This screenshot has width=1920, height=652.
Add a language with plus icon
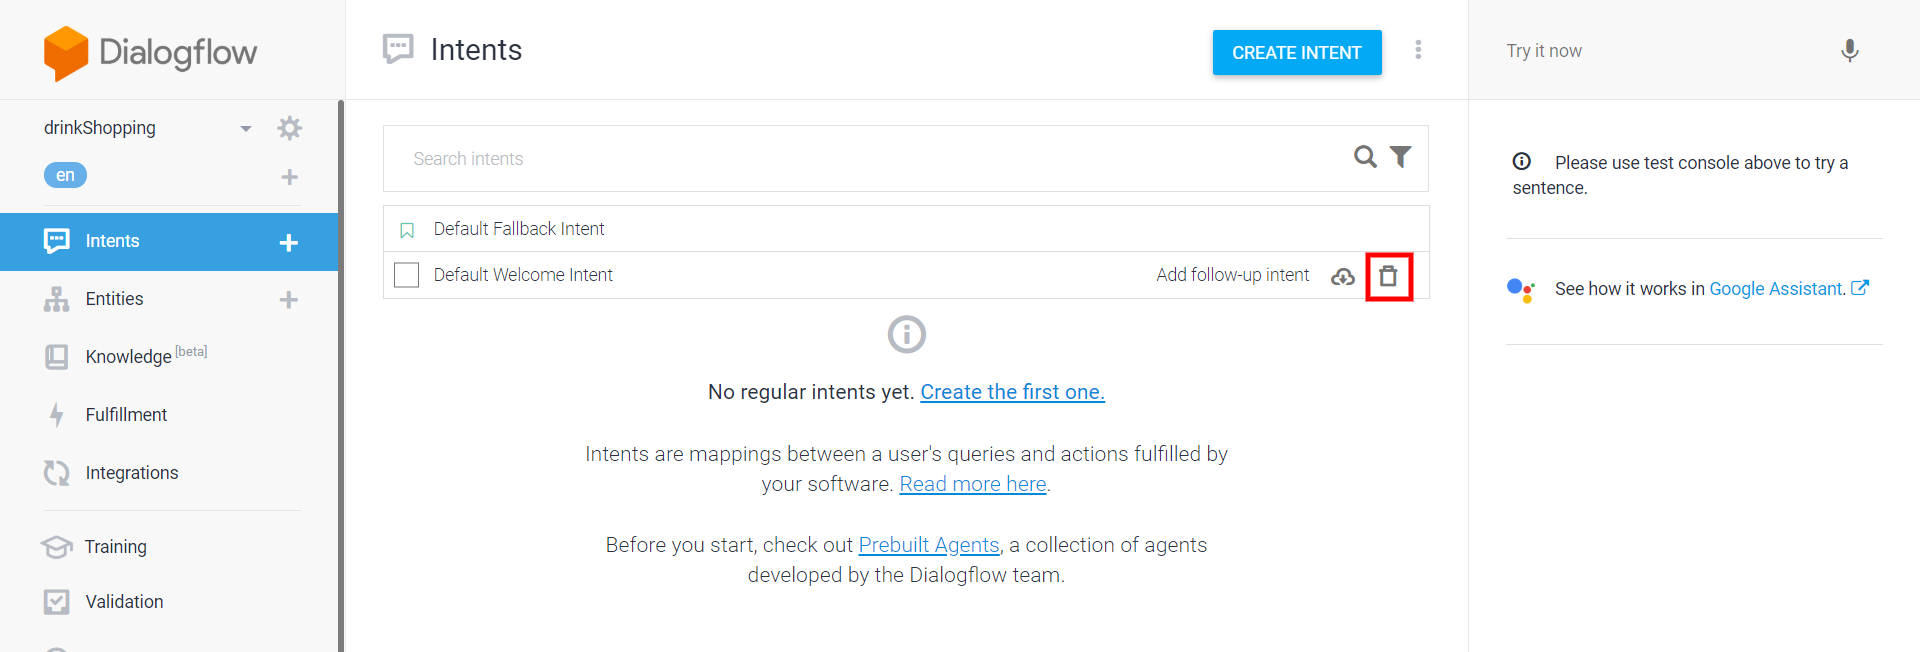(290, 177)
